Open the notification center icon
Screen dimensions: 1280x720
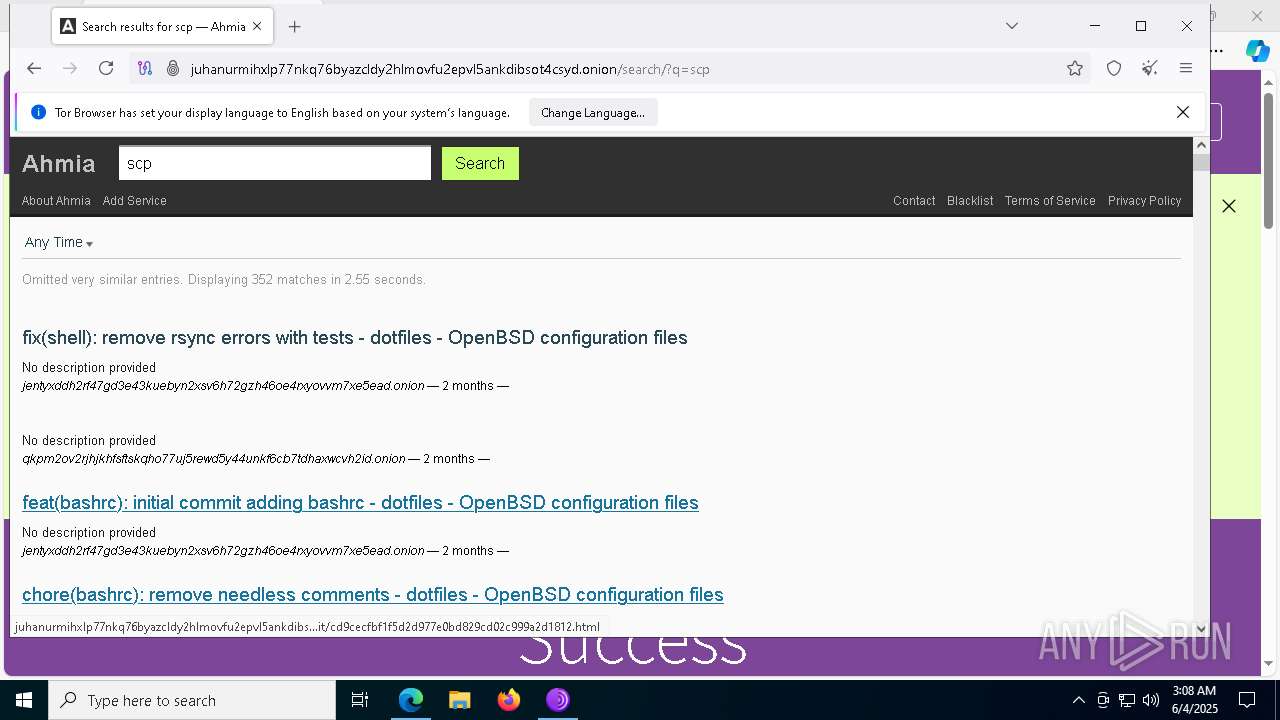pos(1247,700)
